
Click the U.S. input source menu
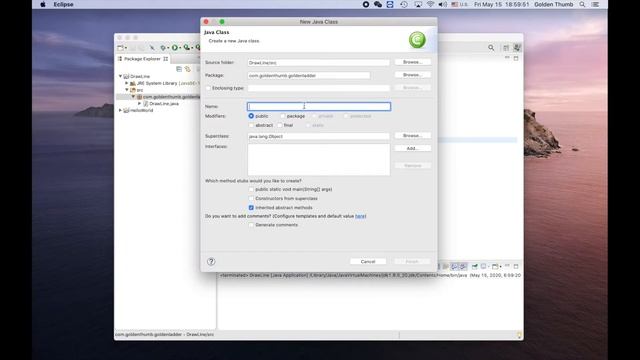point(459,4)
